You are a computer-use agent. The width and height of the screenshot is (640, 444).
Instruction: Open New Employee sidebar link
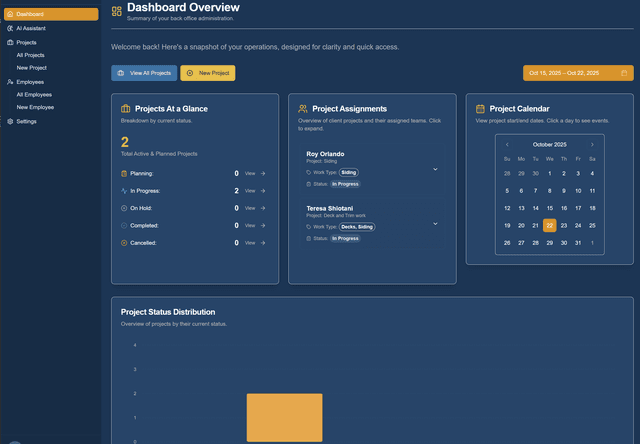[36, 107]
